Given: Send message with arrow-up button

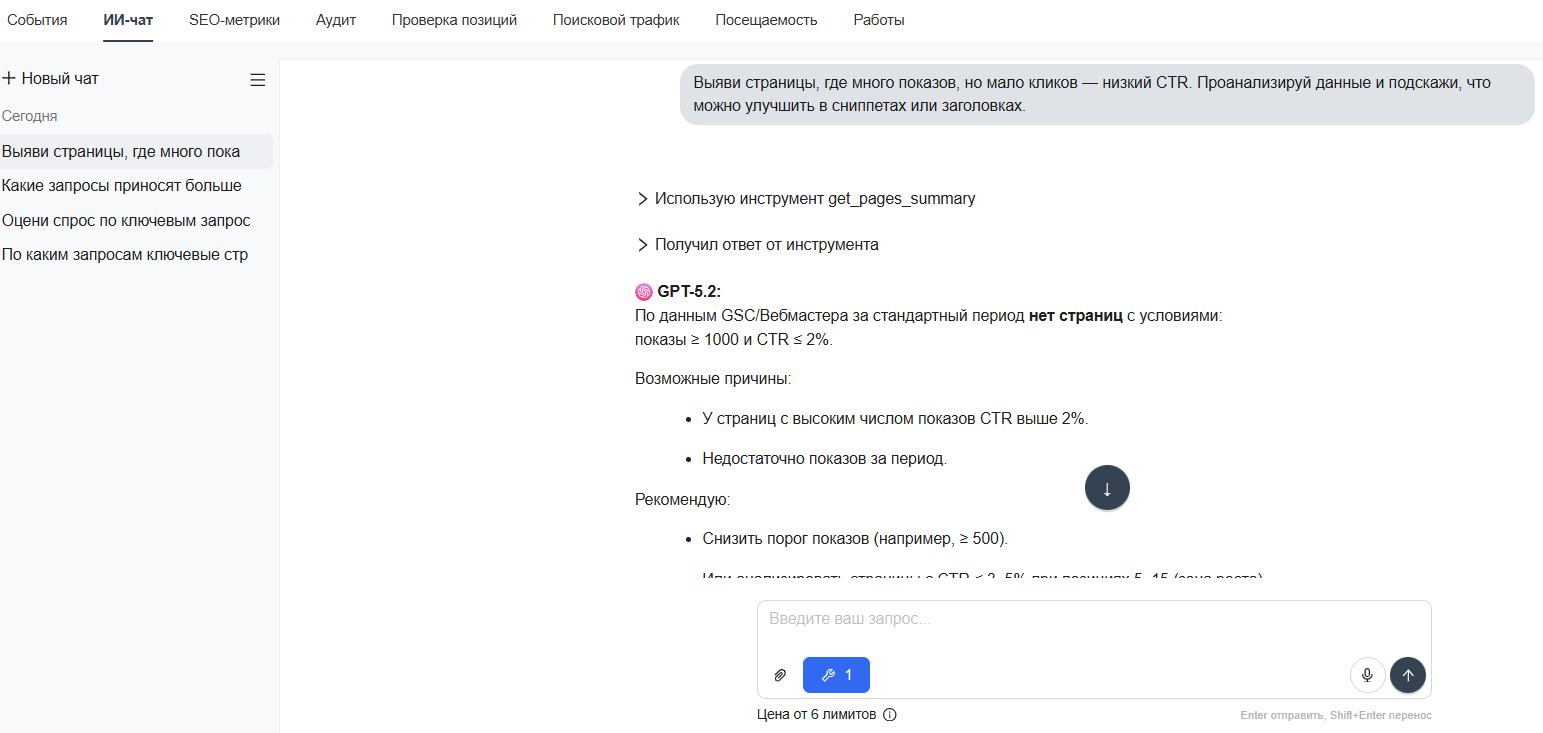Looking at the screenshot, I should point(1408,675).
